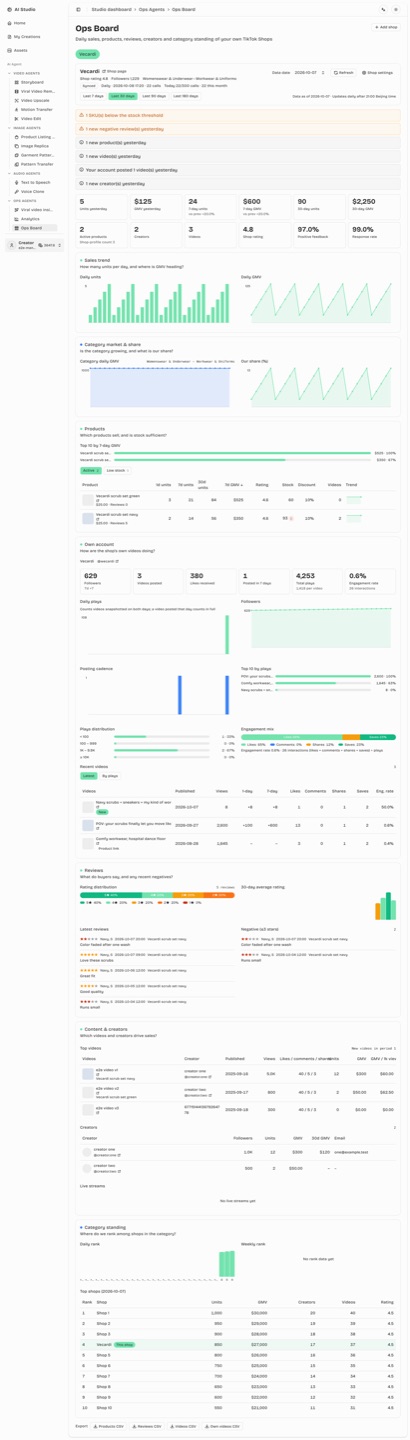Select the Last 7 days range
The height and width of the screenshot is (1440, 410).
pyautogui.click(x=93, y=96)
